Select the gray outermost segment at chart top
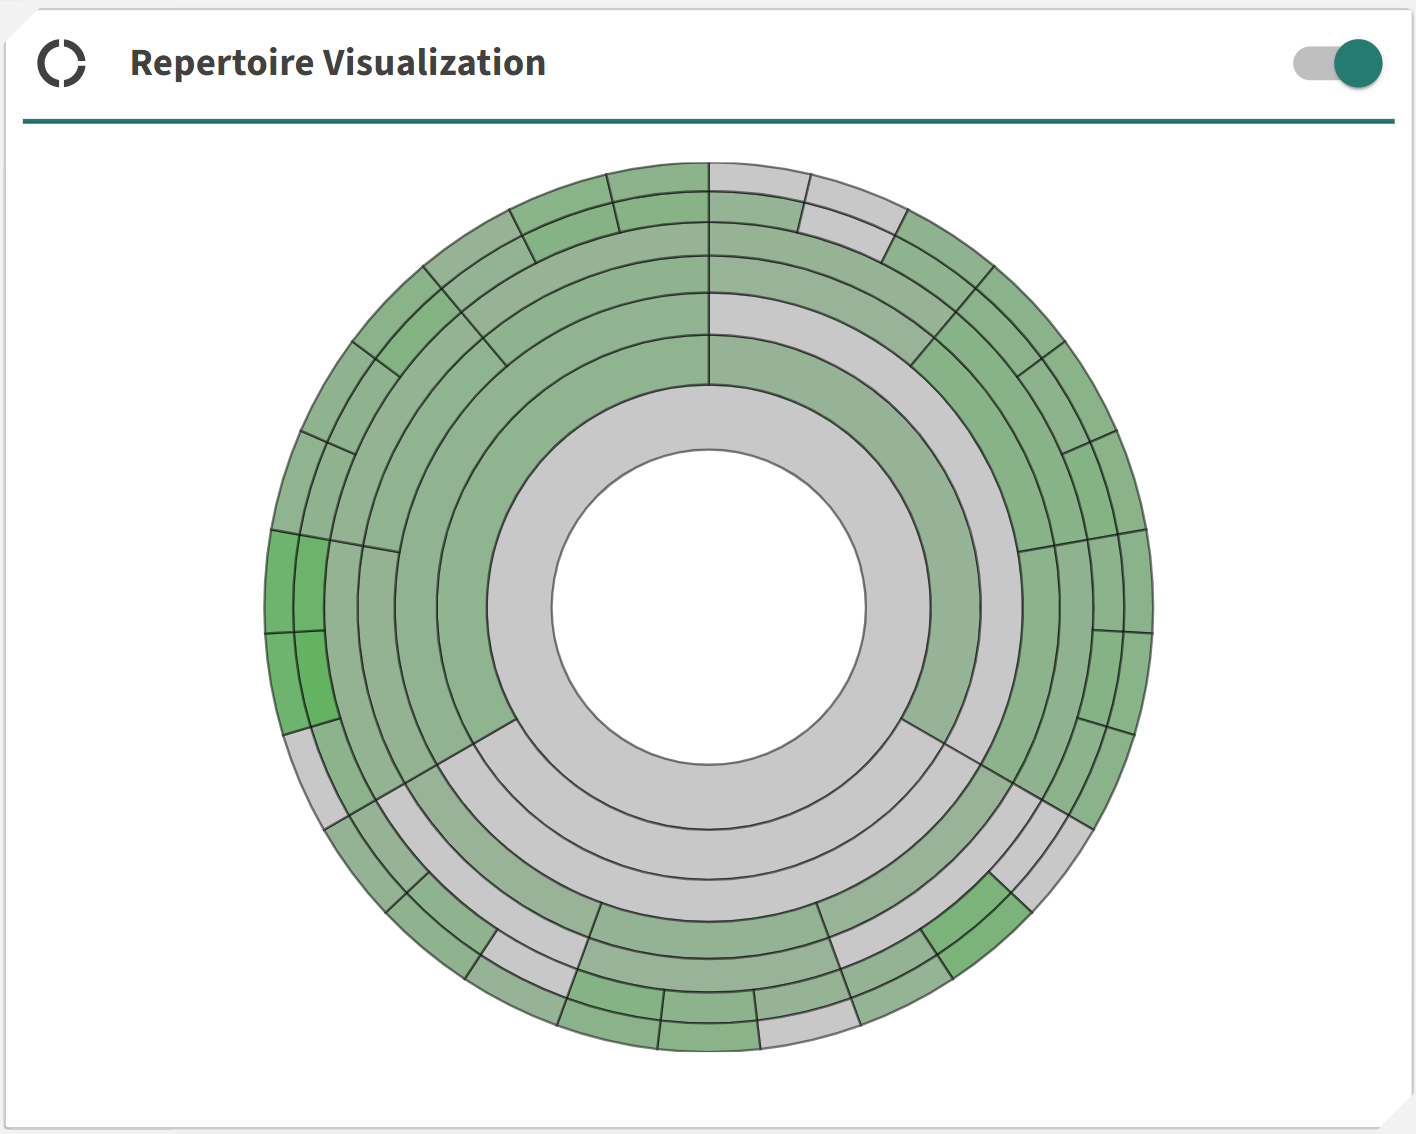This screenshot has height=1134, width=1416. 757,179
